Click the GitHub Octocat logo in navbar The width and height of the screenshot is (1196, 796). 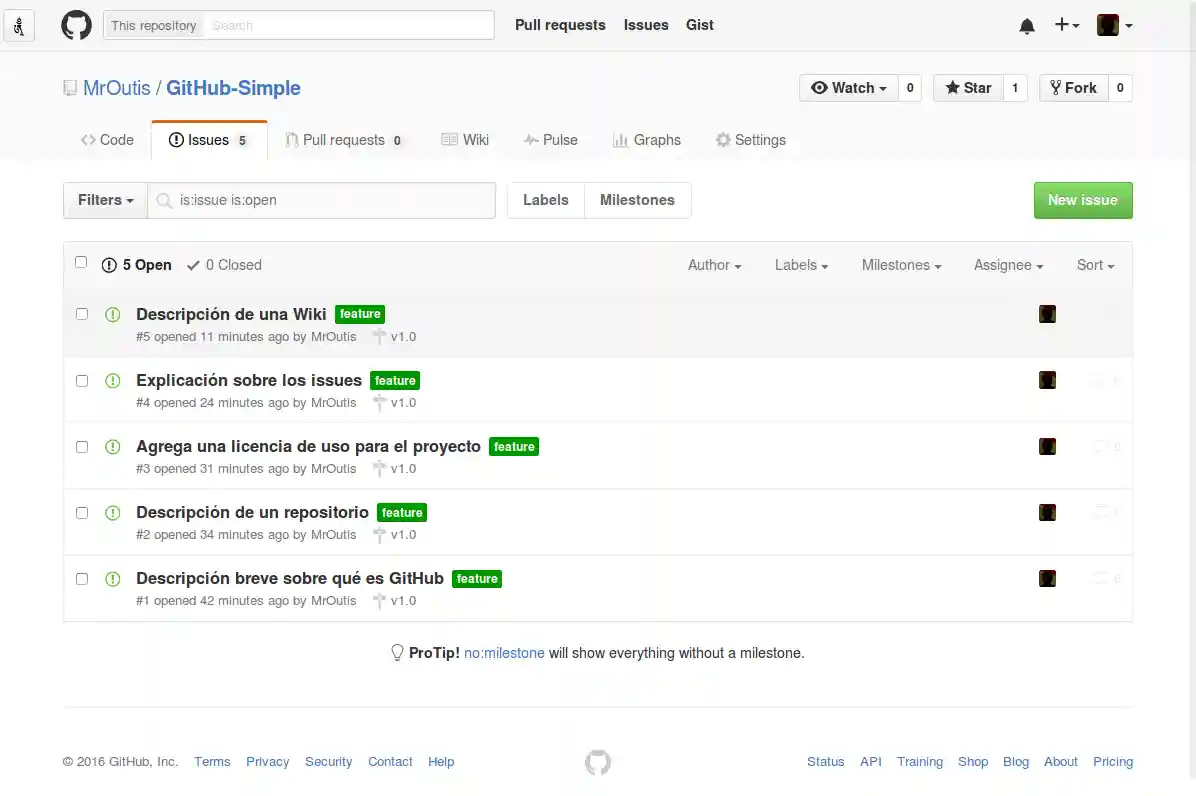pyautogui.click(x=77, y=25)
